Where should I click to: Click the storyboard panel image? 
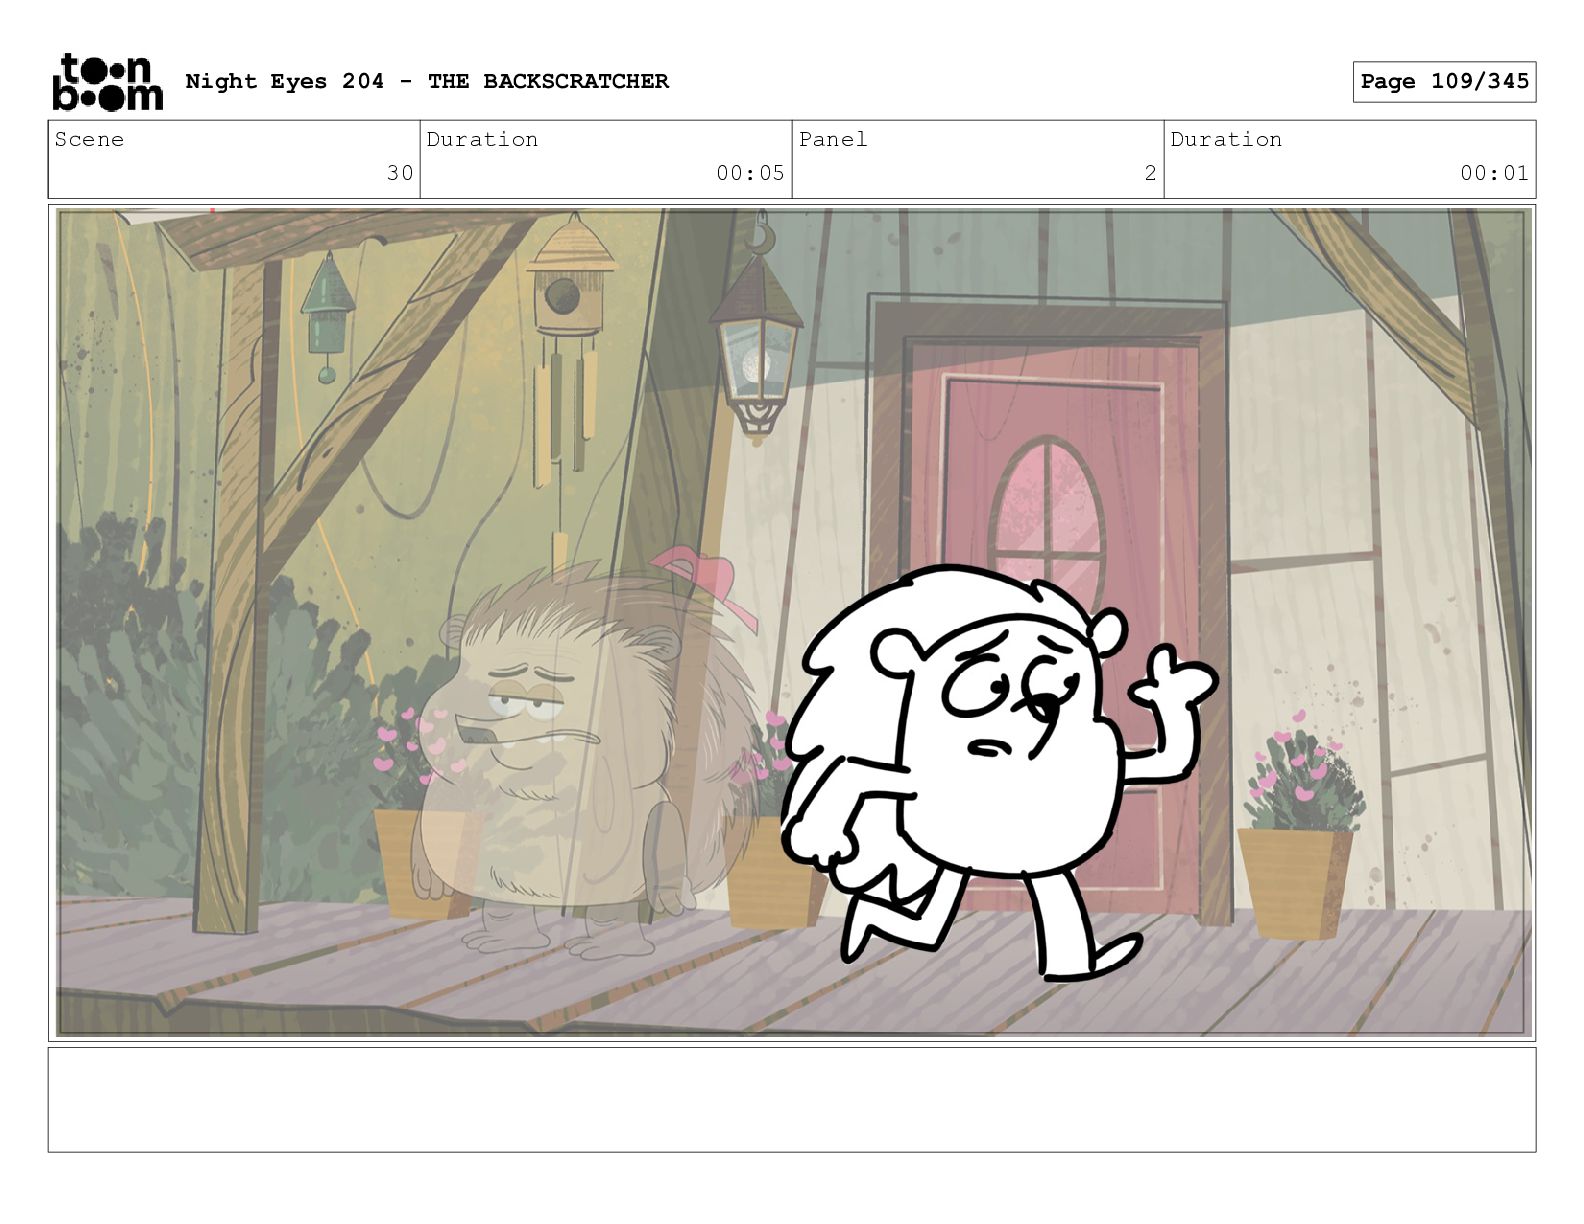pyautogui.click(x=792, y=623)
